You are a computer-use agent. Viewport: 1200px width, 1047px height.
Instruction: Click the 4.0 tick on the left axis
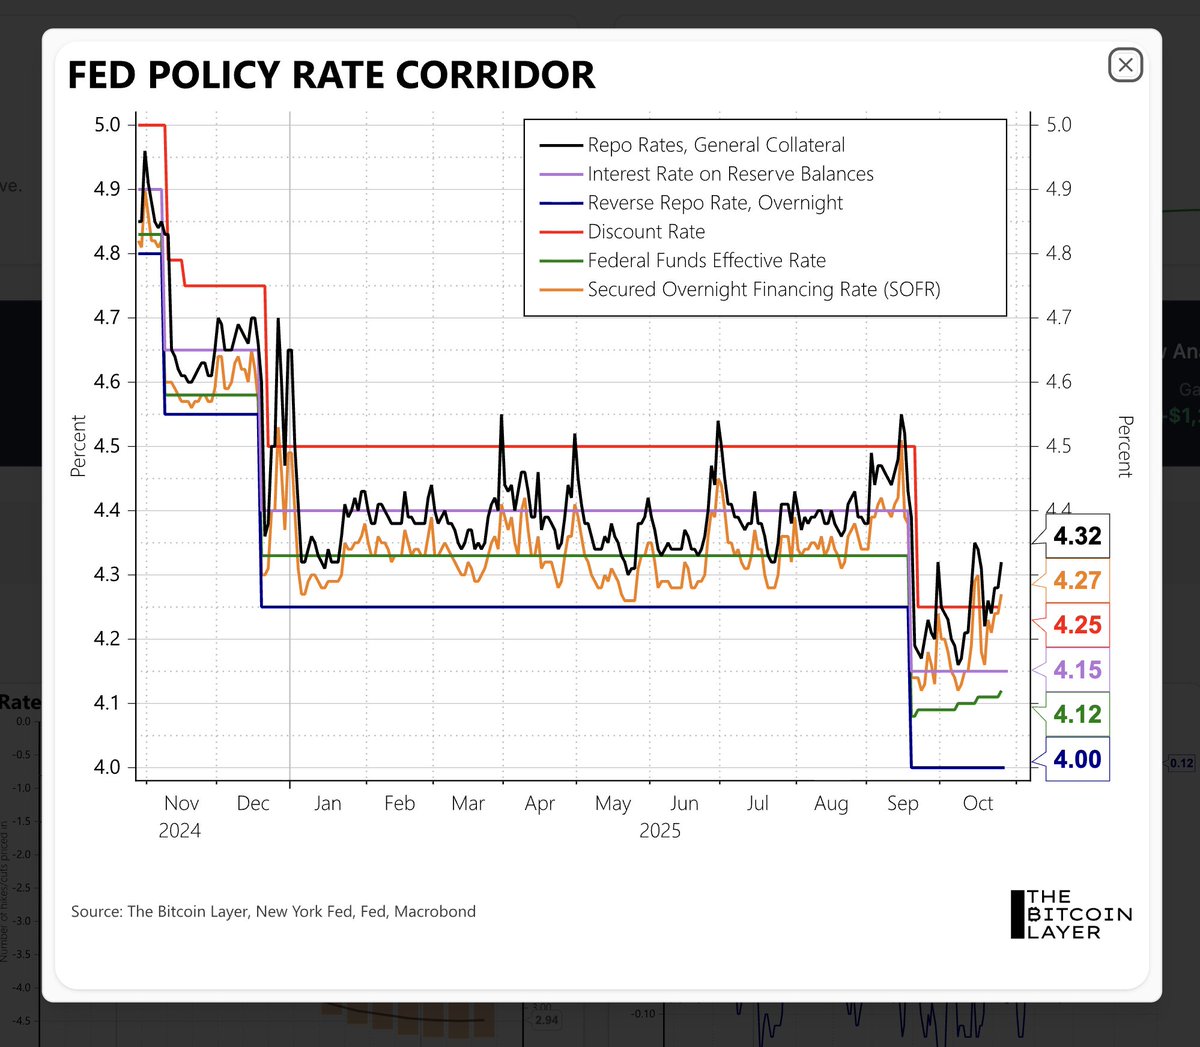pyautogui.click(x=108, y=767)
